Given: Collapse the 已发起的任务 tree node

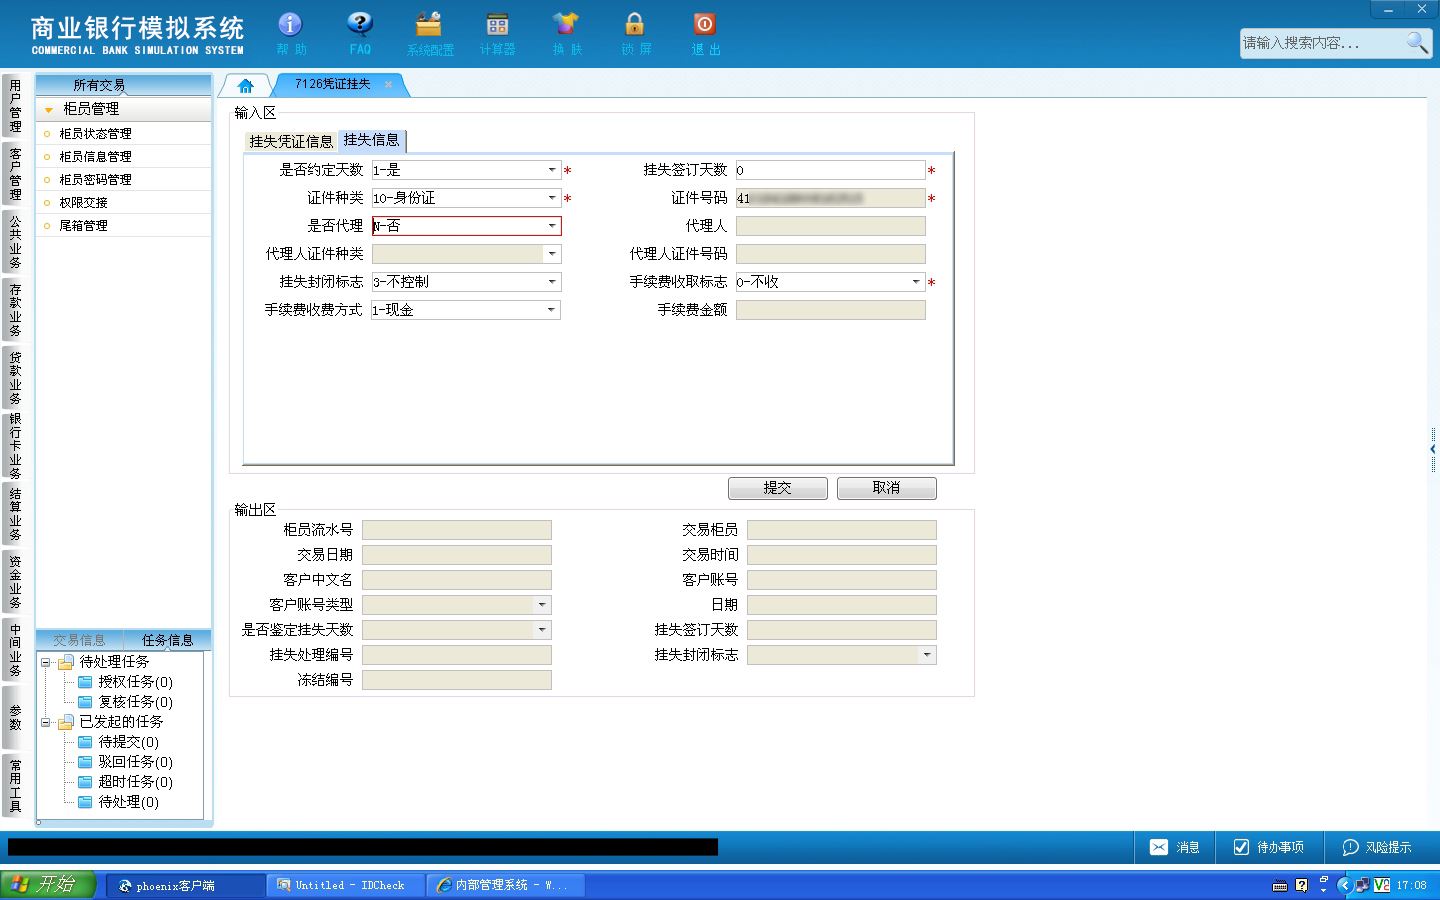Looking at the screenshot, I should pos(45,722).
